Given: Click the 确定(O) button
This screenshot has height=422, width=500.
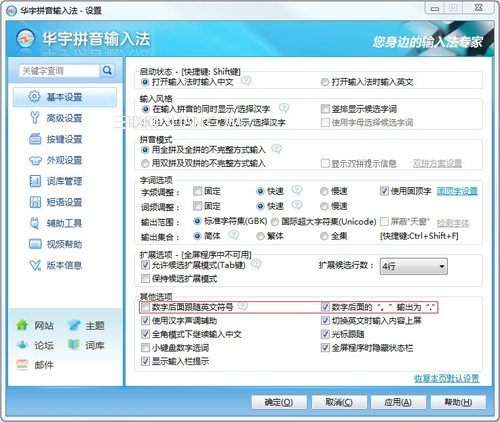Looking at the screenshot, I should pos(279,402).
